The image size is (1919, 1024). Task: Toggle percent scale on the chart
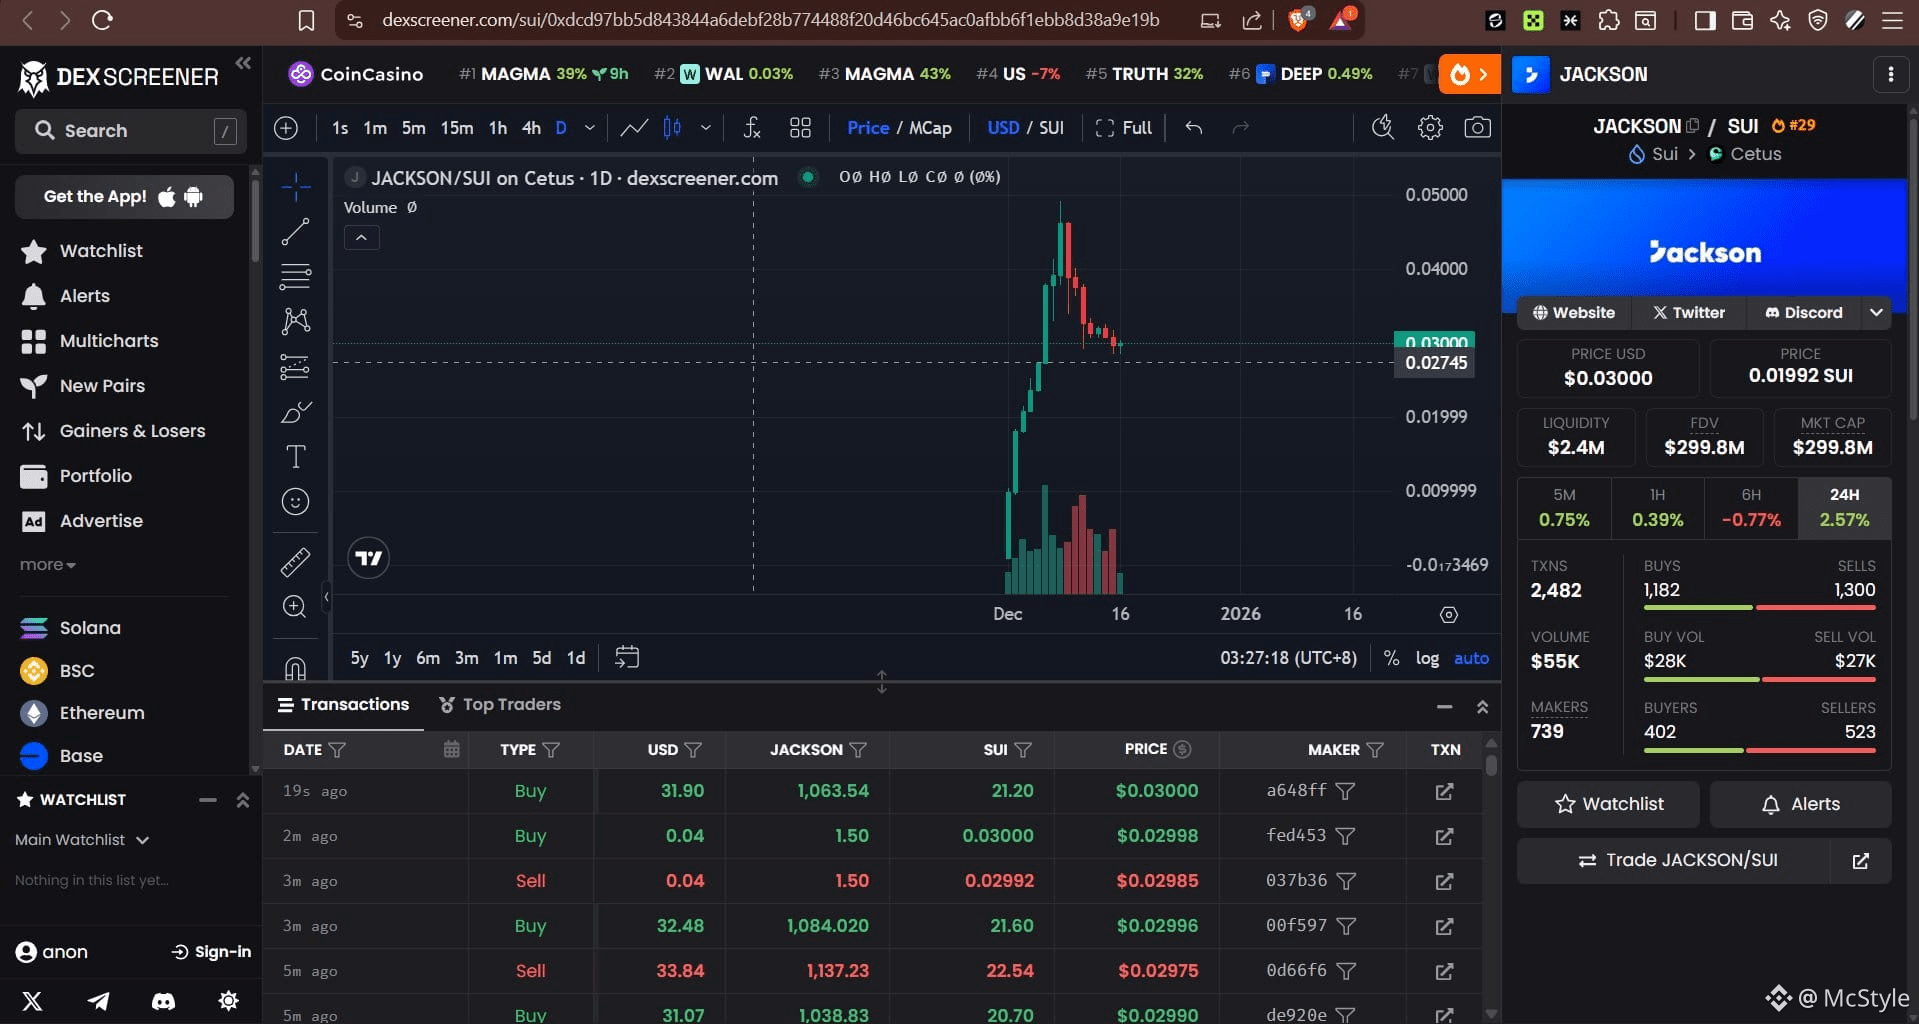click(1391, 658)
